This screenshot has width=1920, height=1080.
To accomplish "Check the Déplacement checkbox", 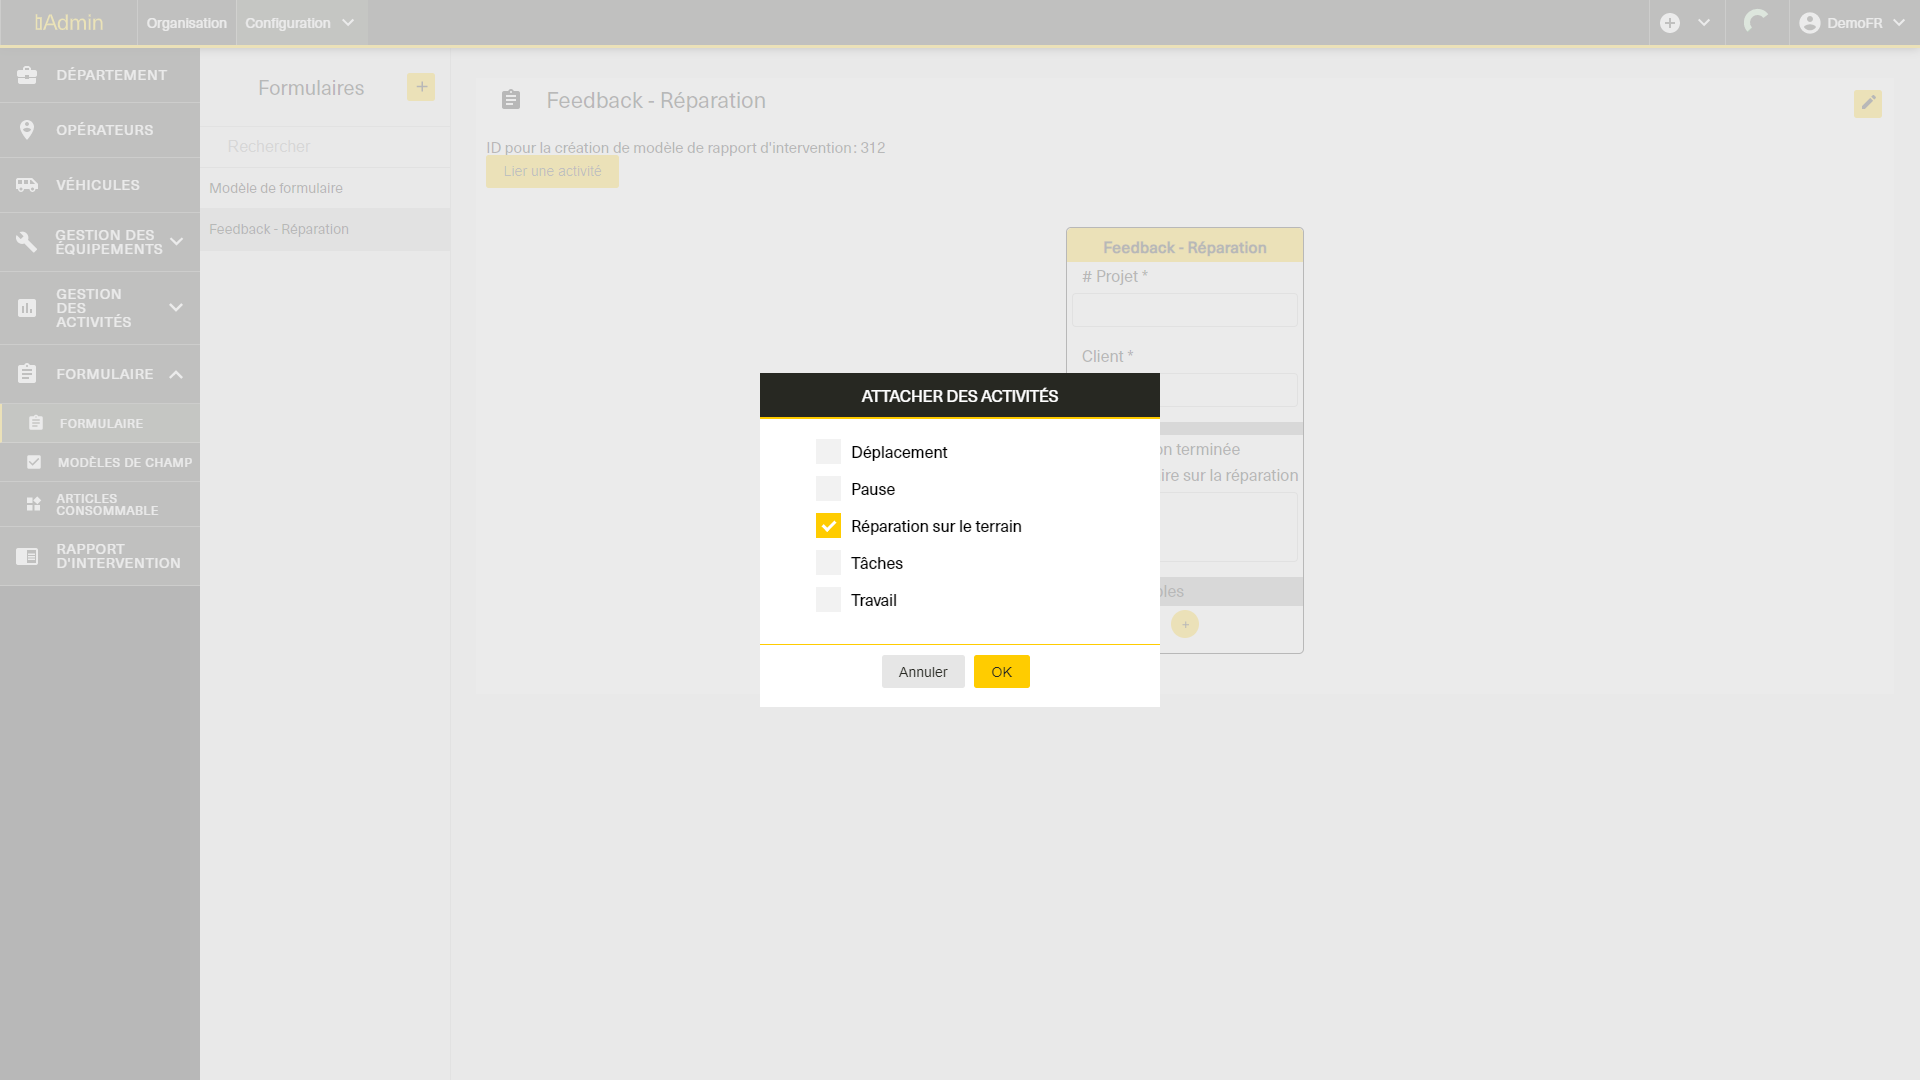I will pyautogui.click(x=828, y=452).
